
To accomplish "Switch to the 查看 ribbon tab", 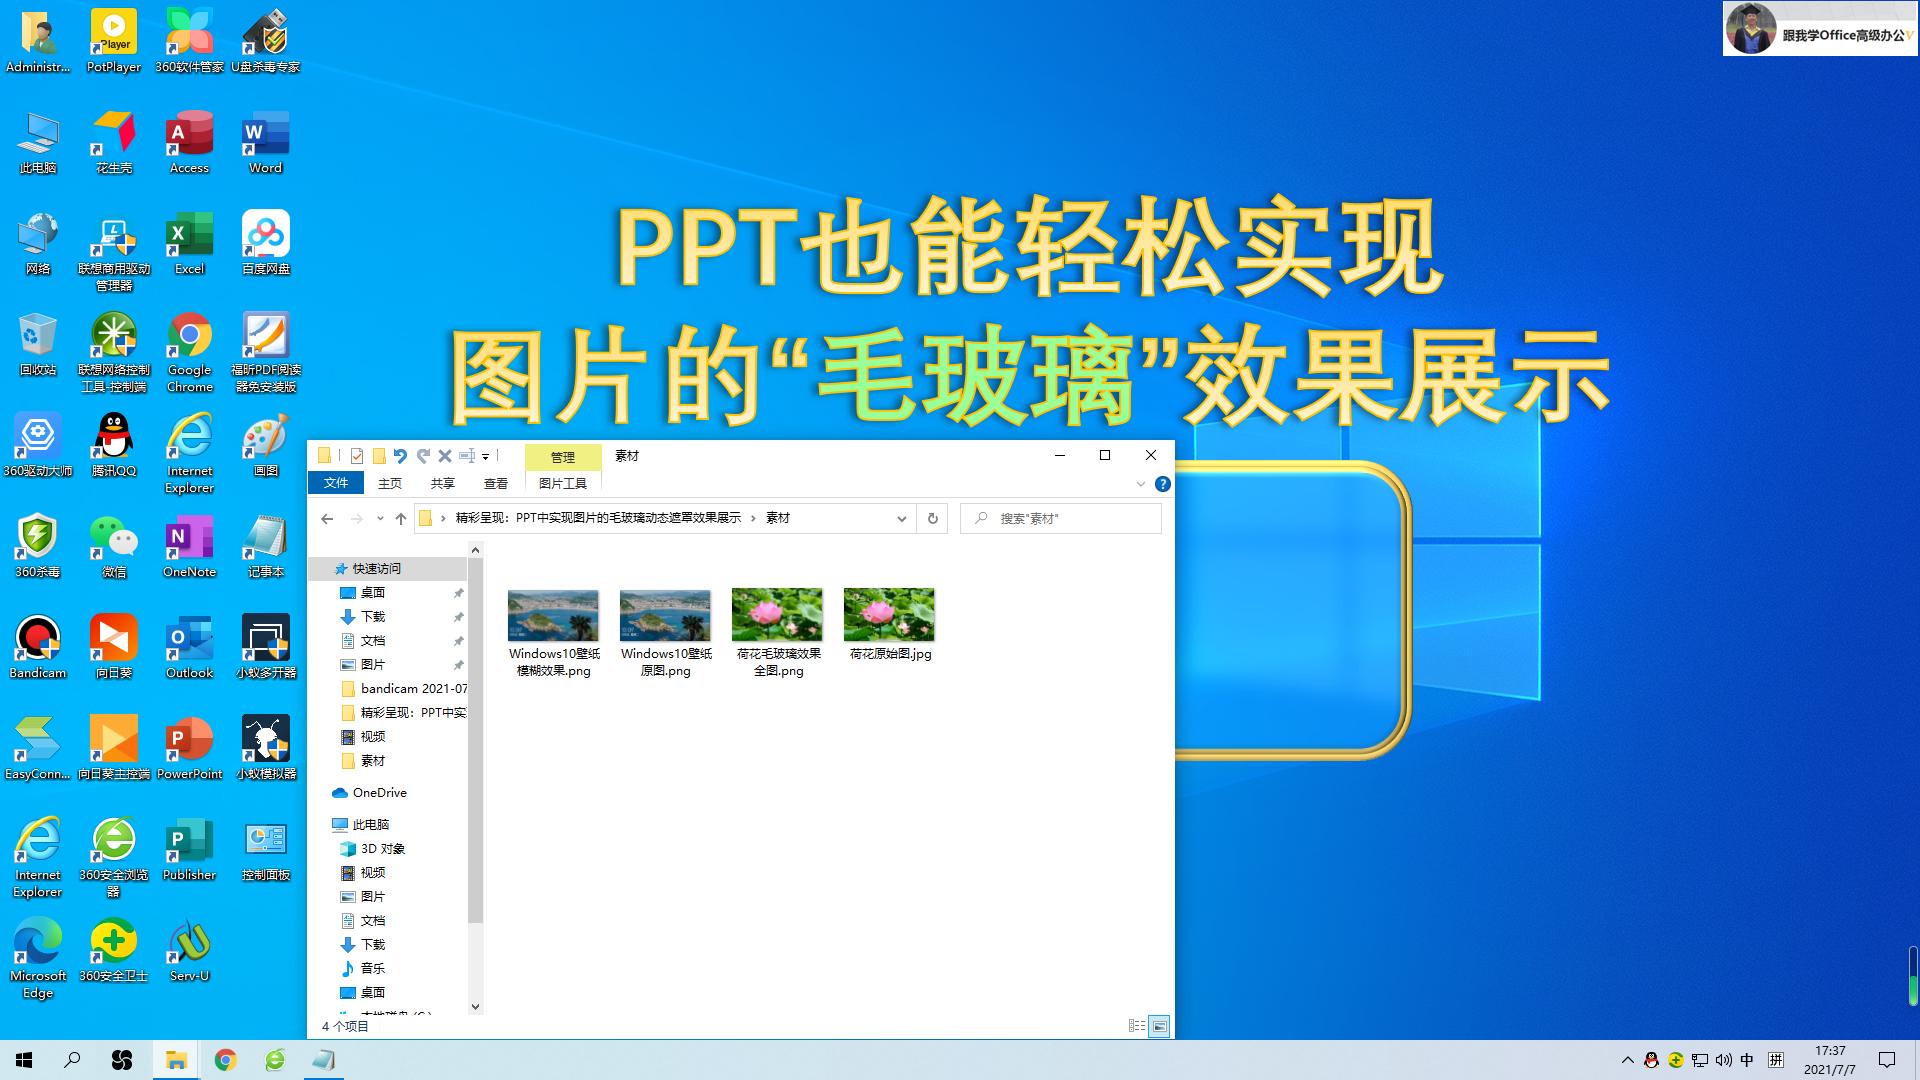I will tap(496, 483).
